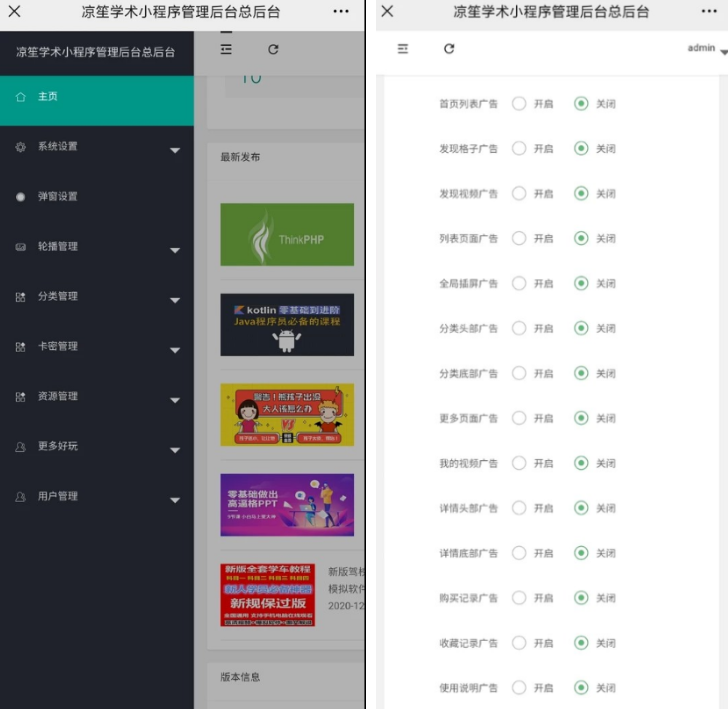
Task: Click the icon beside 轮播管理
Action: click(x=21, y=247)
